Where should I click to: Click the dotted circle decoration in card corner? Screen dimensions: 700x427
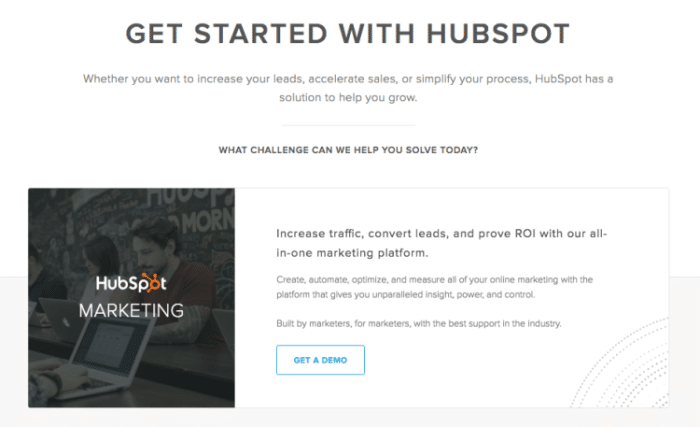point(621,363)
